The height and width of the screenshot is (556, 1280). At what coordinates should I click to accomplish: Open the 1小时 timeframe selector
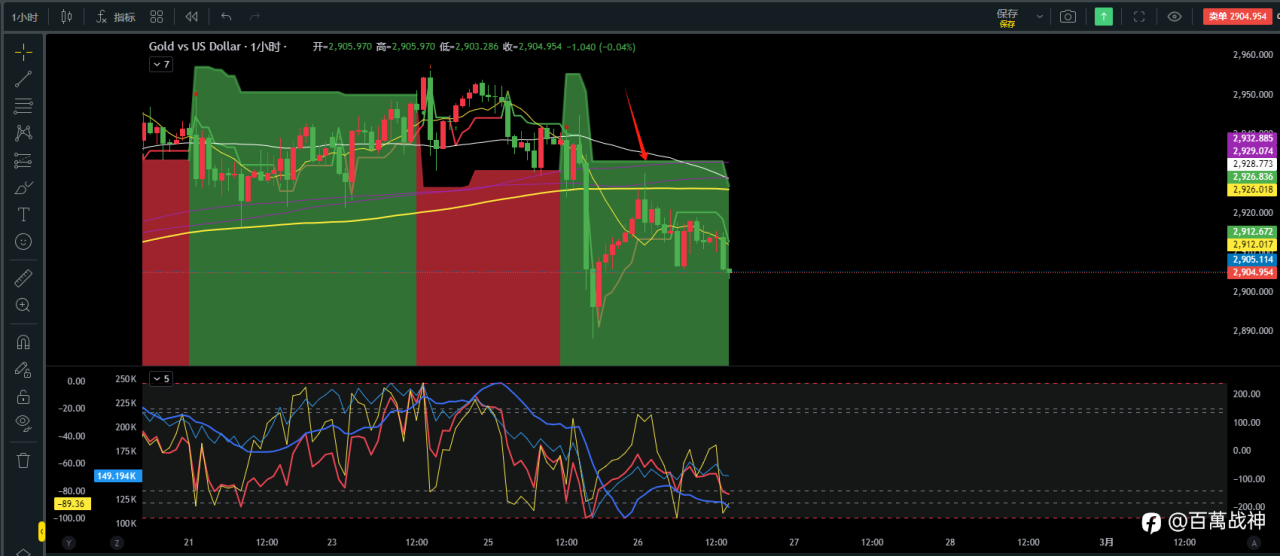pos(27,17)
